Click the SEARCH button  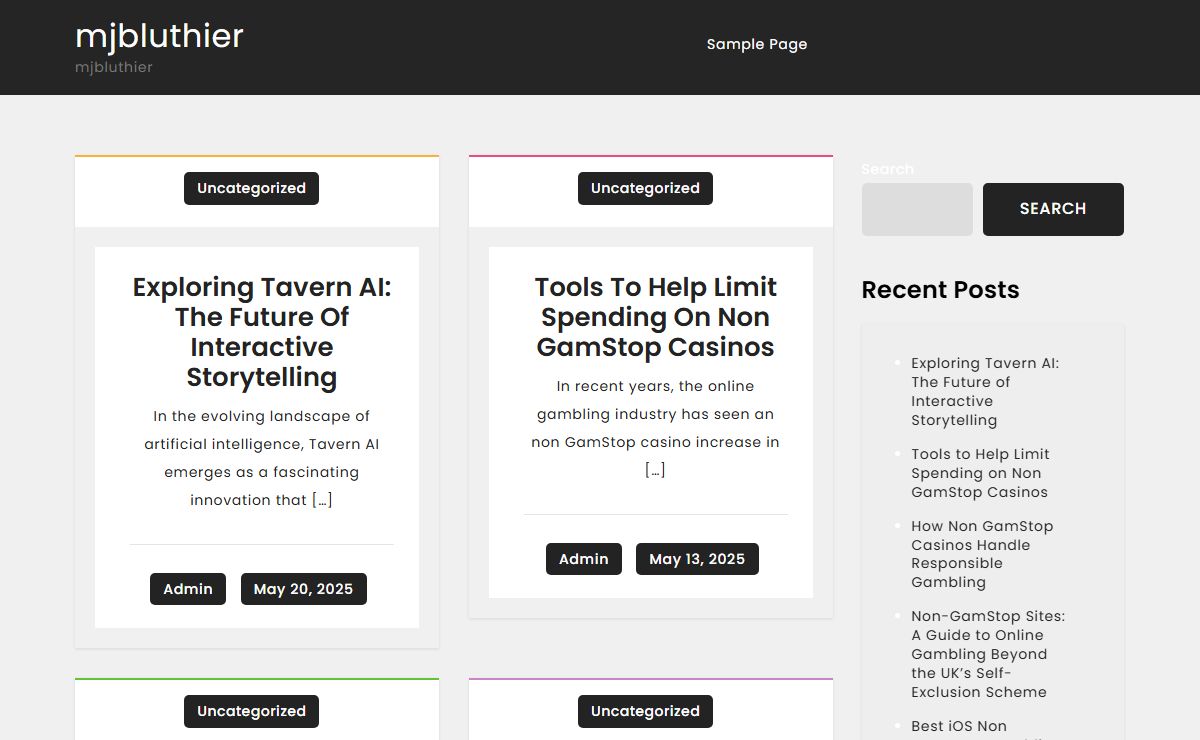click(x=1053, y=209)
